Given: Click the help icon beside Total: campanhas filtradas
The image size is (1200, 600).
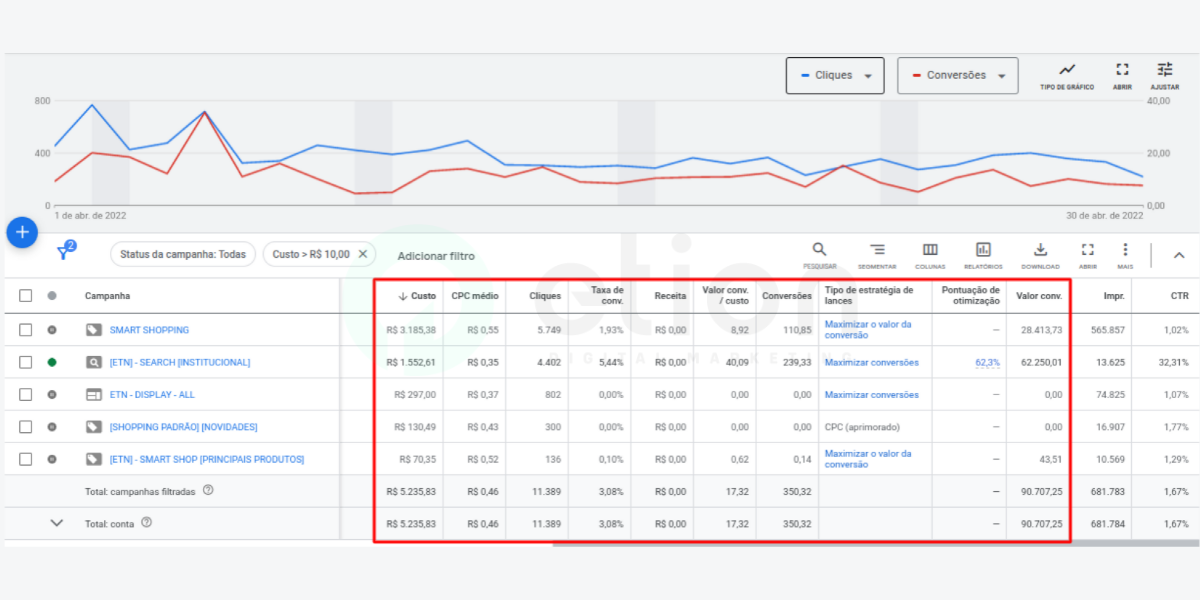Looking at the screenshot, I should click(208, 490).
